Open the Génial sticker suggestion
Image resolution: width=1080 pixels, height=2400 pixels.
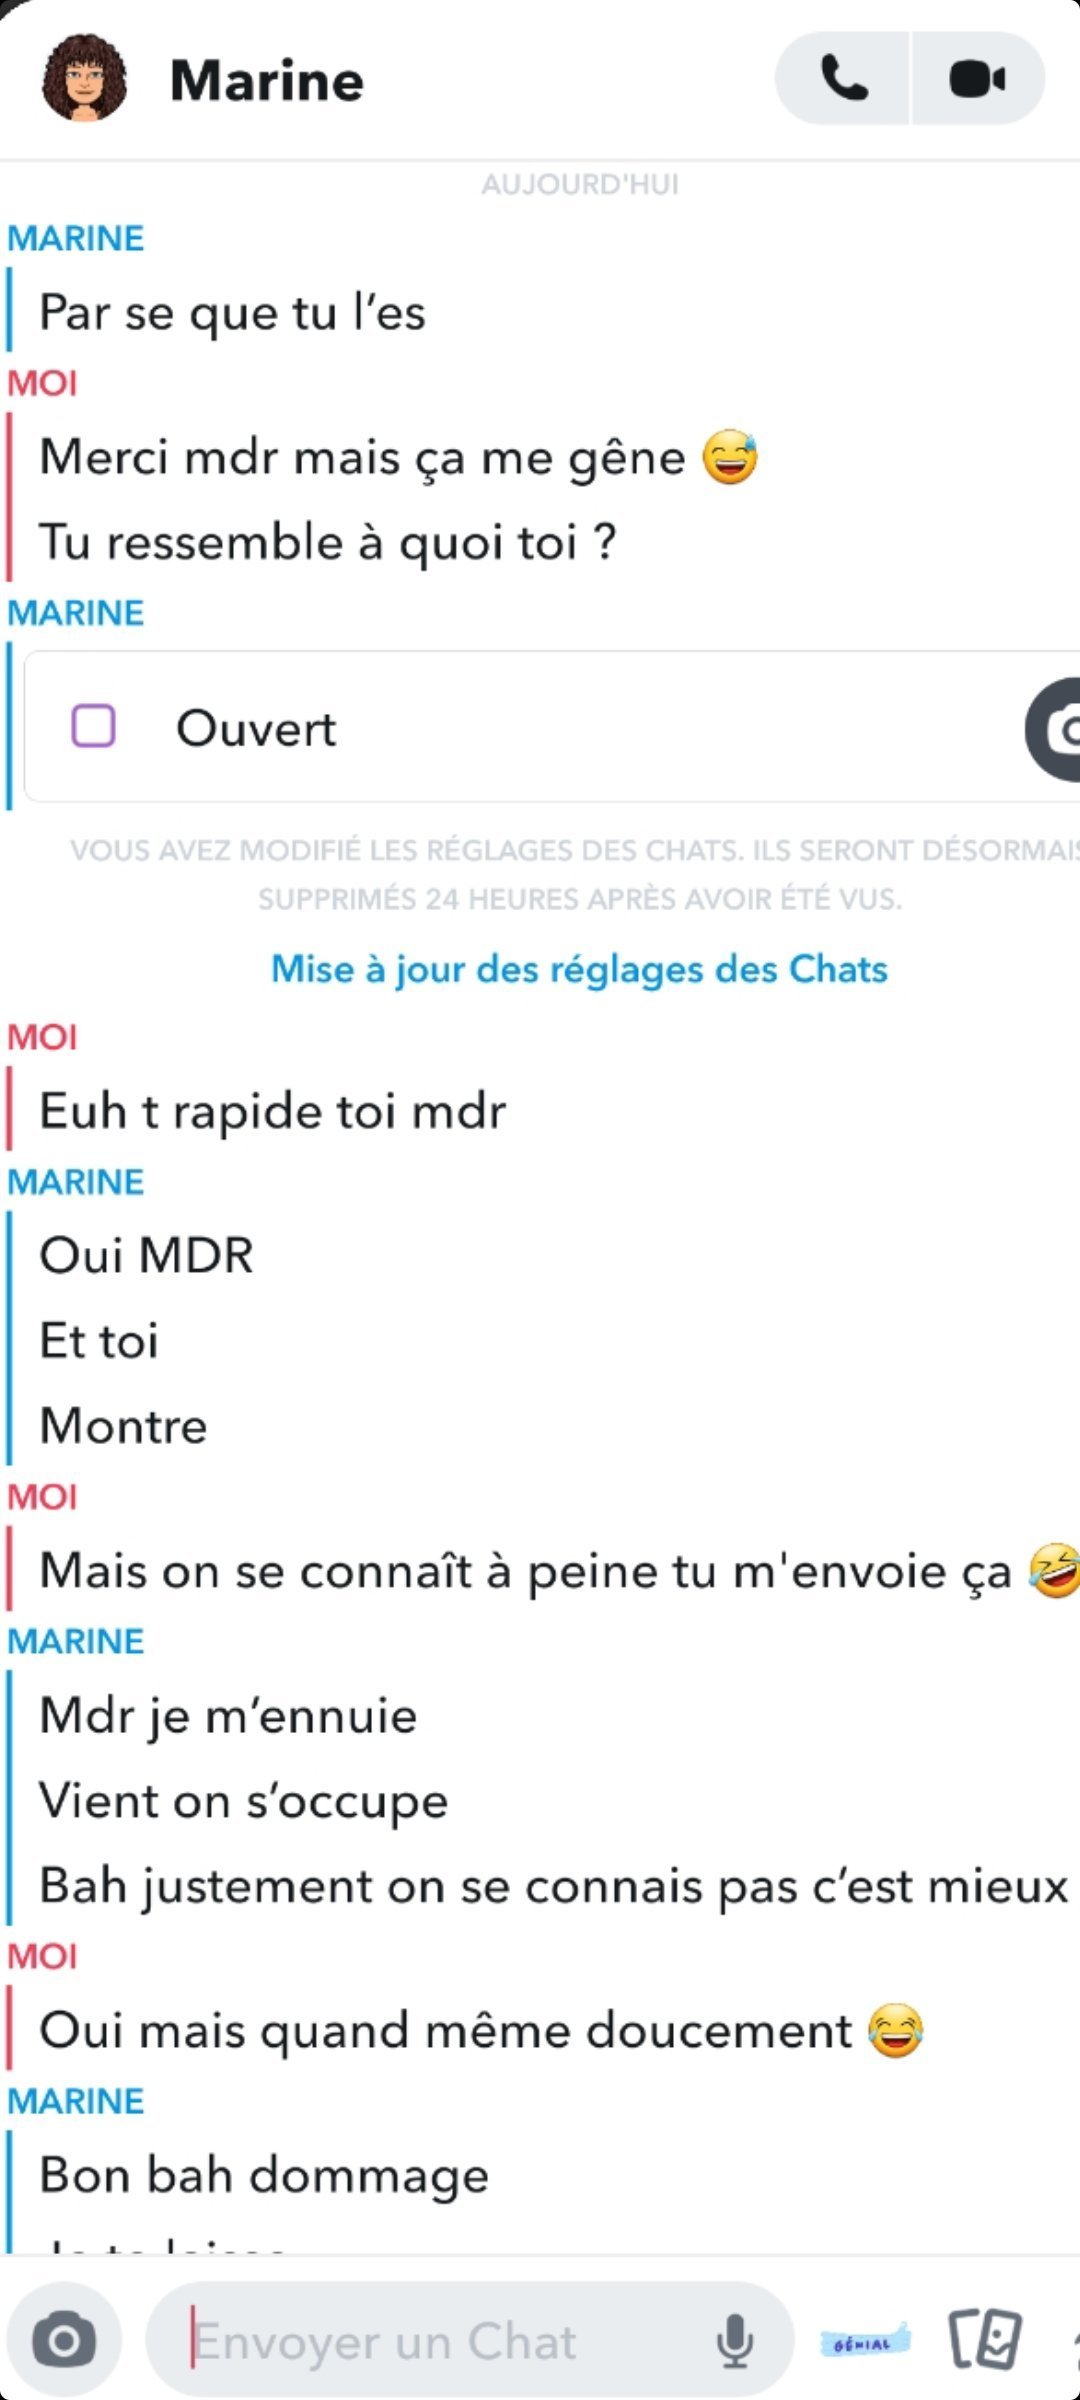coord(865,2342)
